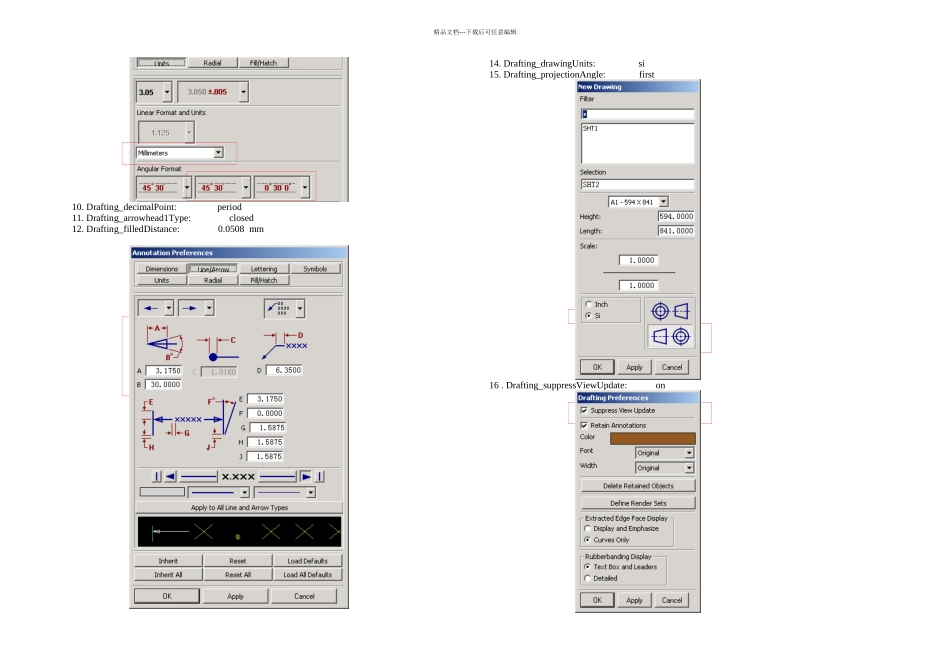The width and height of the screenshot is (950, 672).
Task: Click OK in the Annotation Preferences dialog
Action: [x=167, y=596]
